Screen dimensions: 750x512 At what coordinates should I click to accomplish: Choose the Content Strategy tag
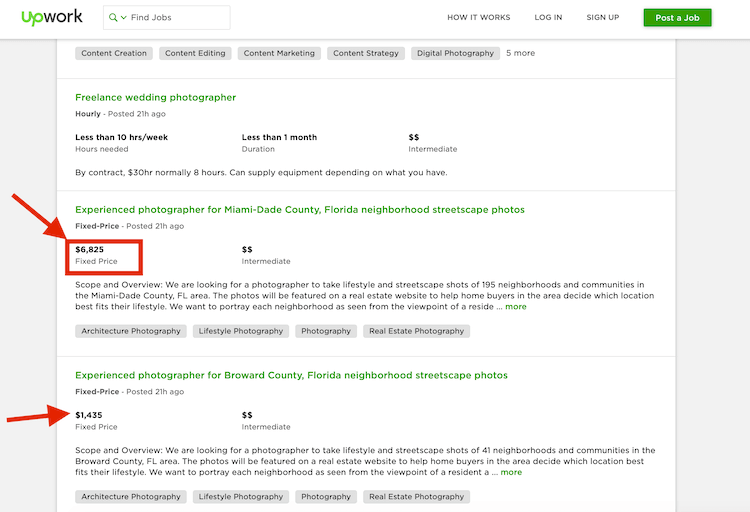pyautogui.click(x=366, y=53)
